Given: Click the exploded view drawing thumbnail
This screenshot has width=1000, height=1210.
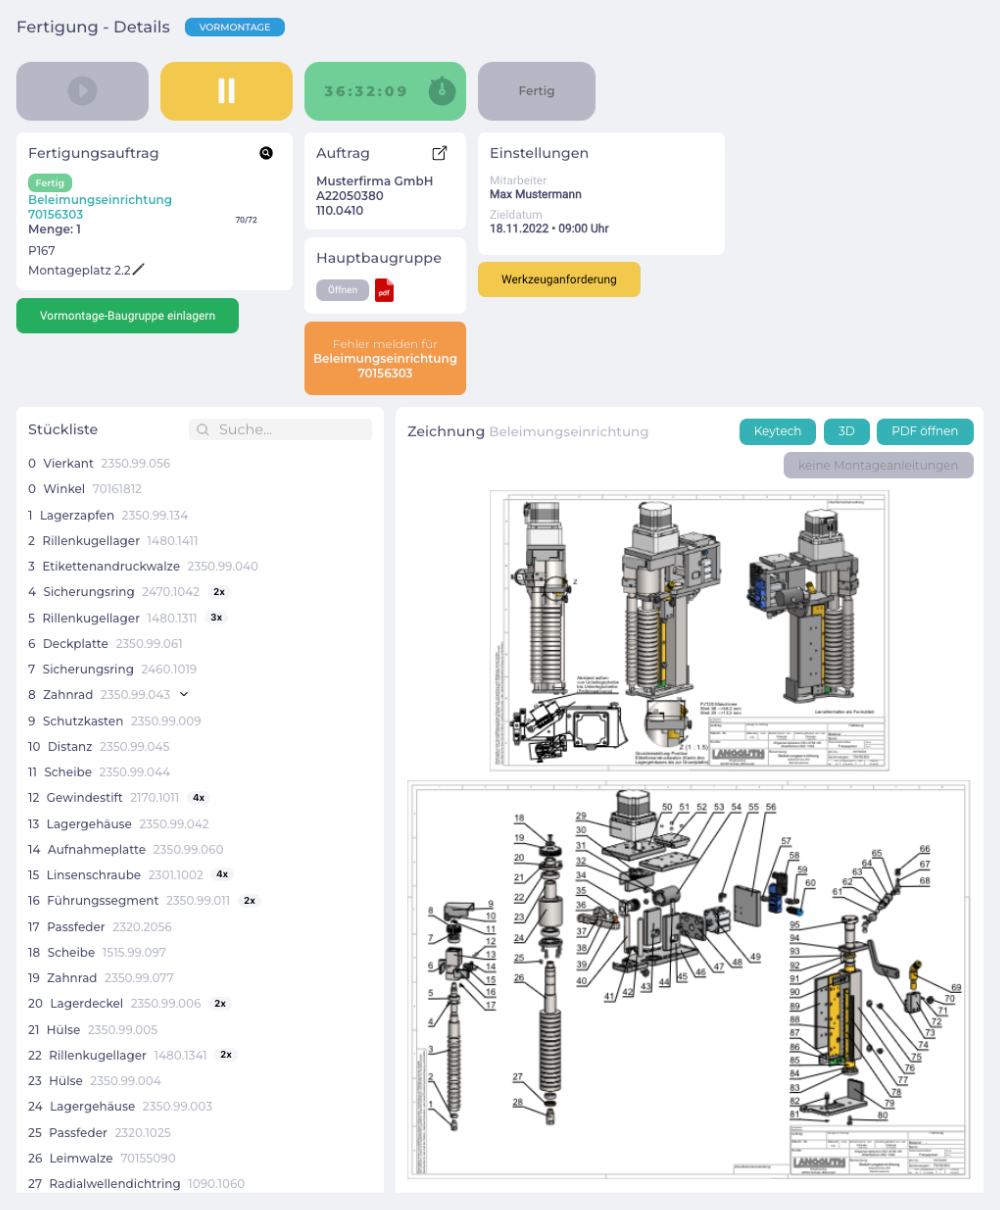Looking at the screenshot, I should 688,980.
